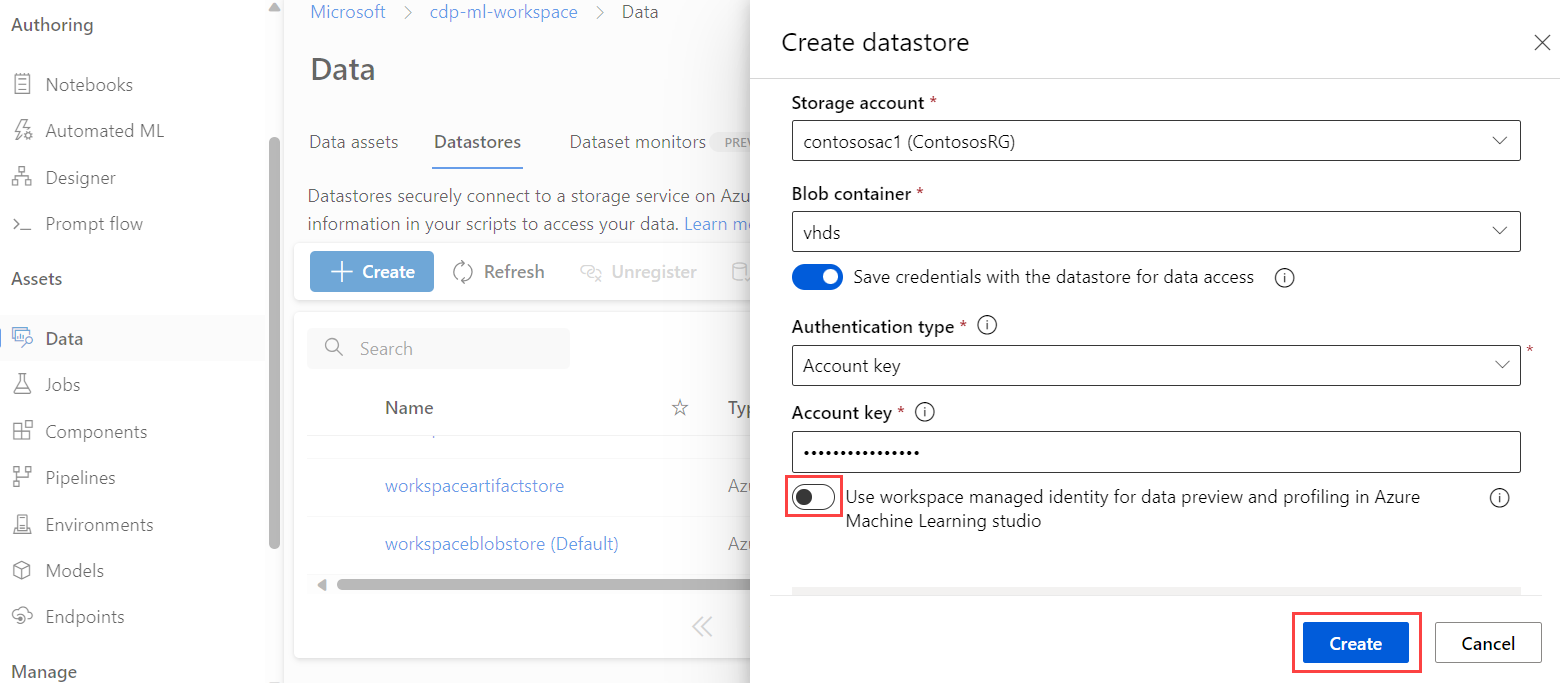
Task: Show info for Save credentials option
Action: (1285, 278)
